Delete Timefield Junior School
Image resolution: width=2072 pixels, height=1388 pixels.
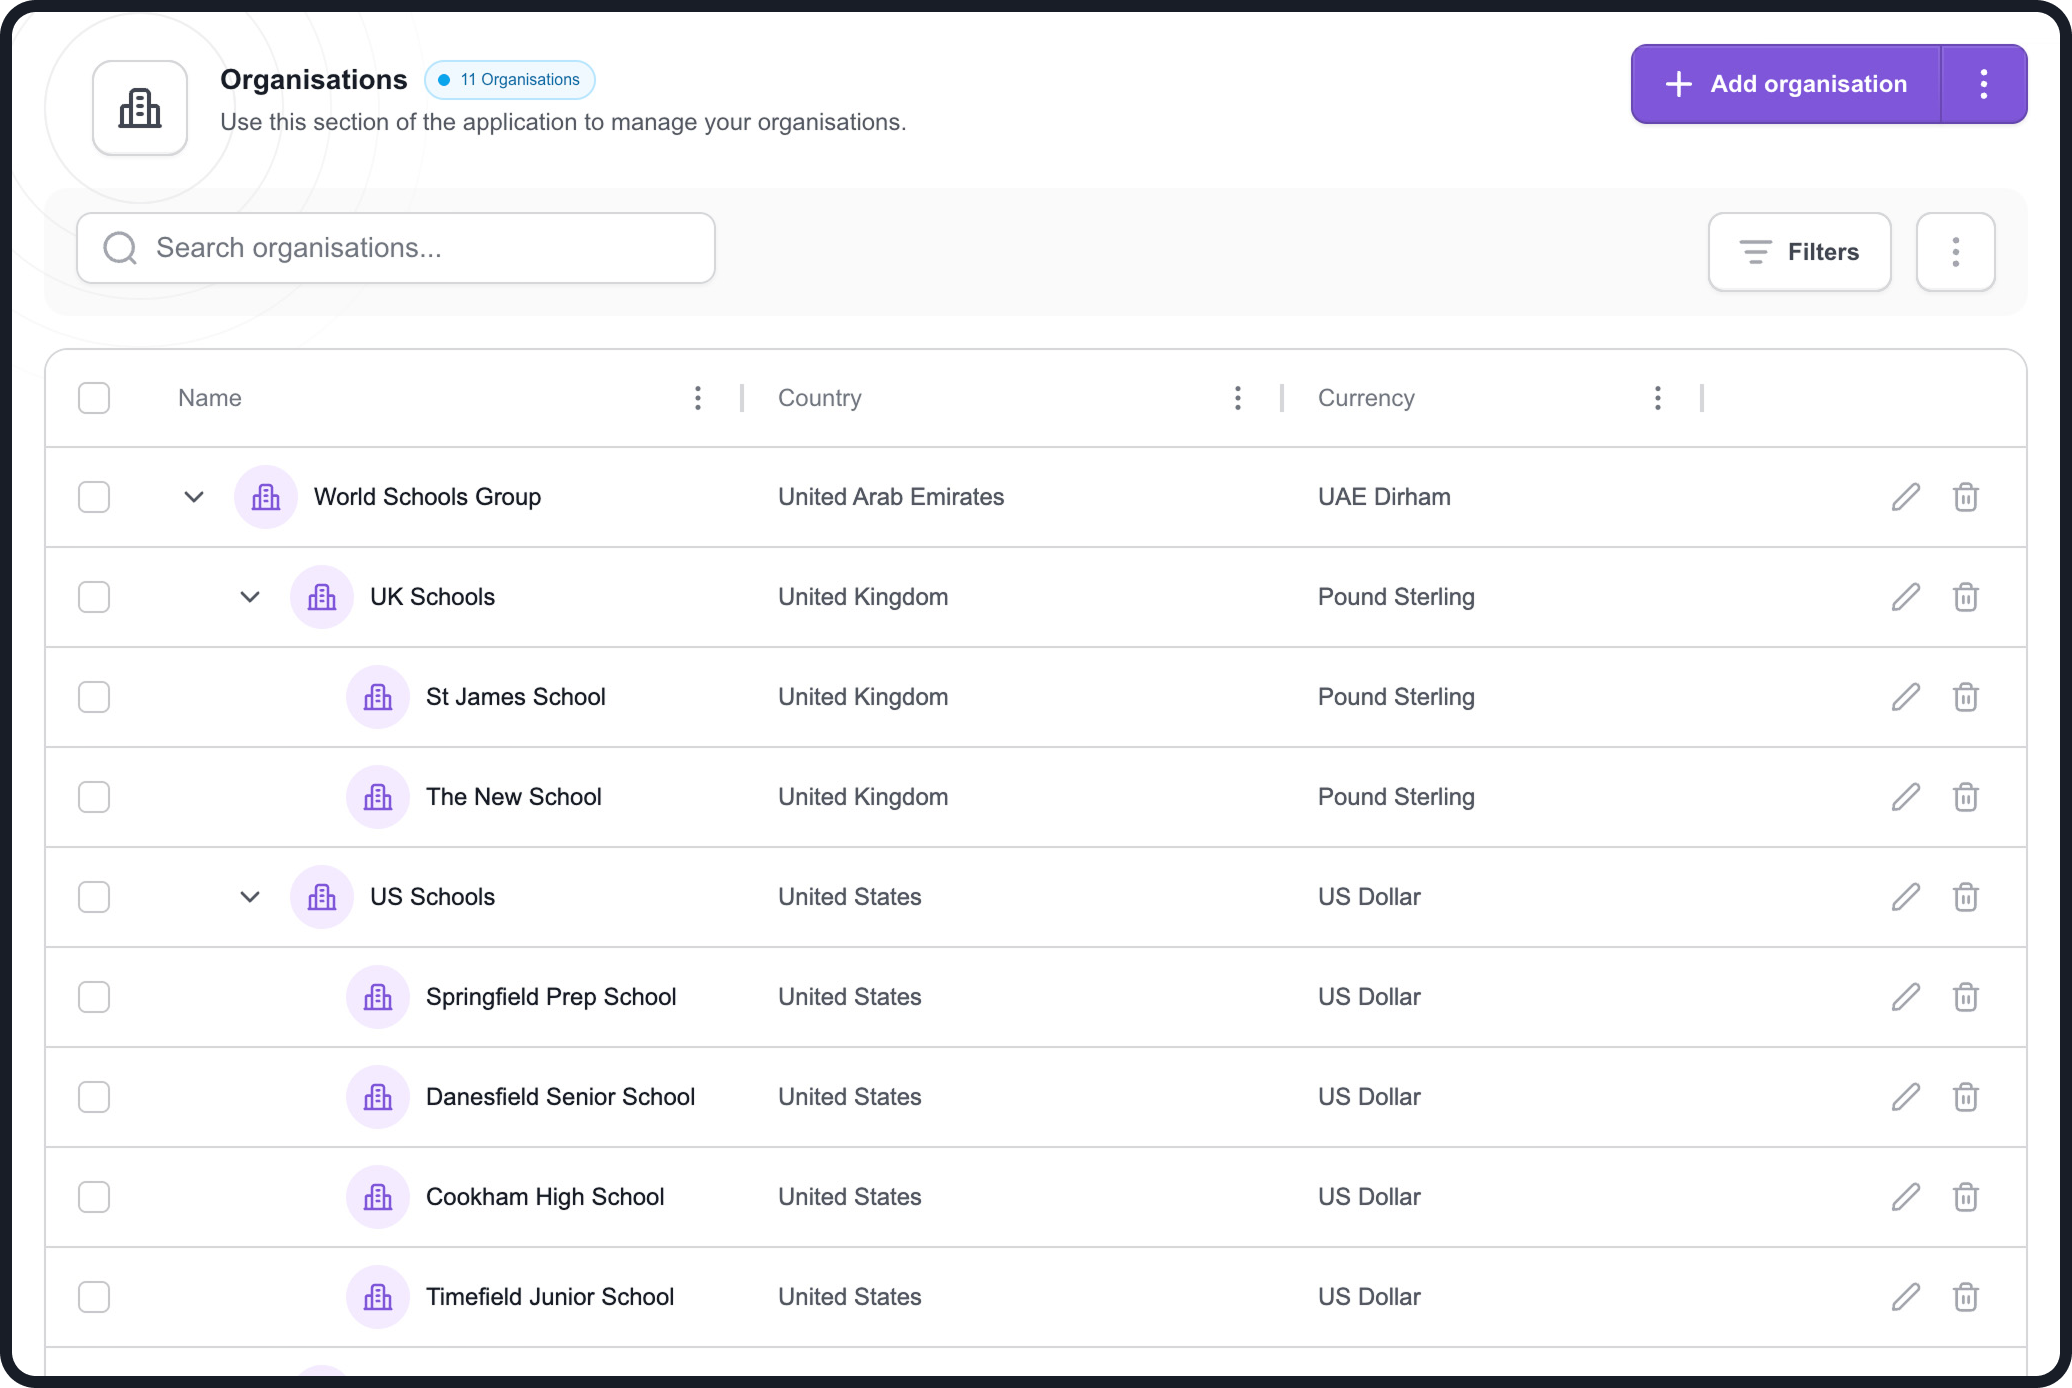[x=1966, y=1297]
